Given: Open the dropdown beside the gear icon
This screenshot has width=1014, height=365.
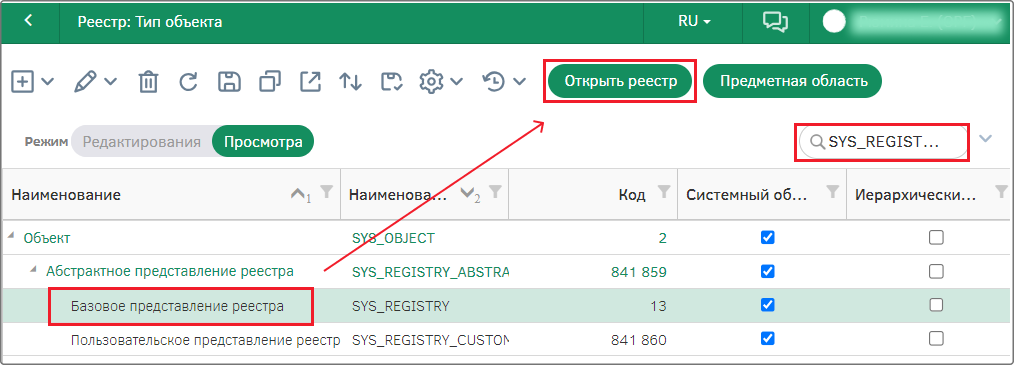Looking at the screenshot, I should (457, 82).
